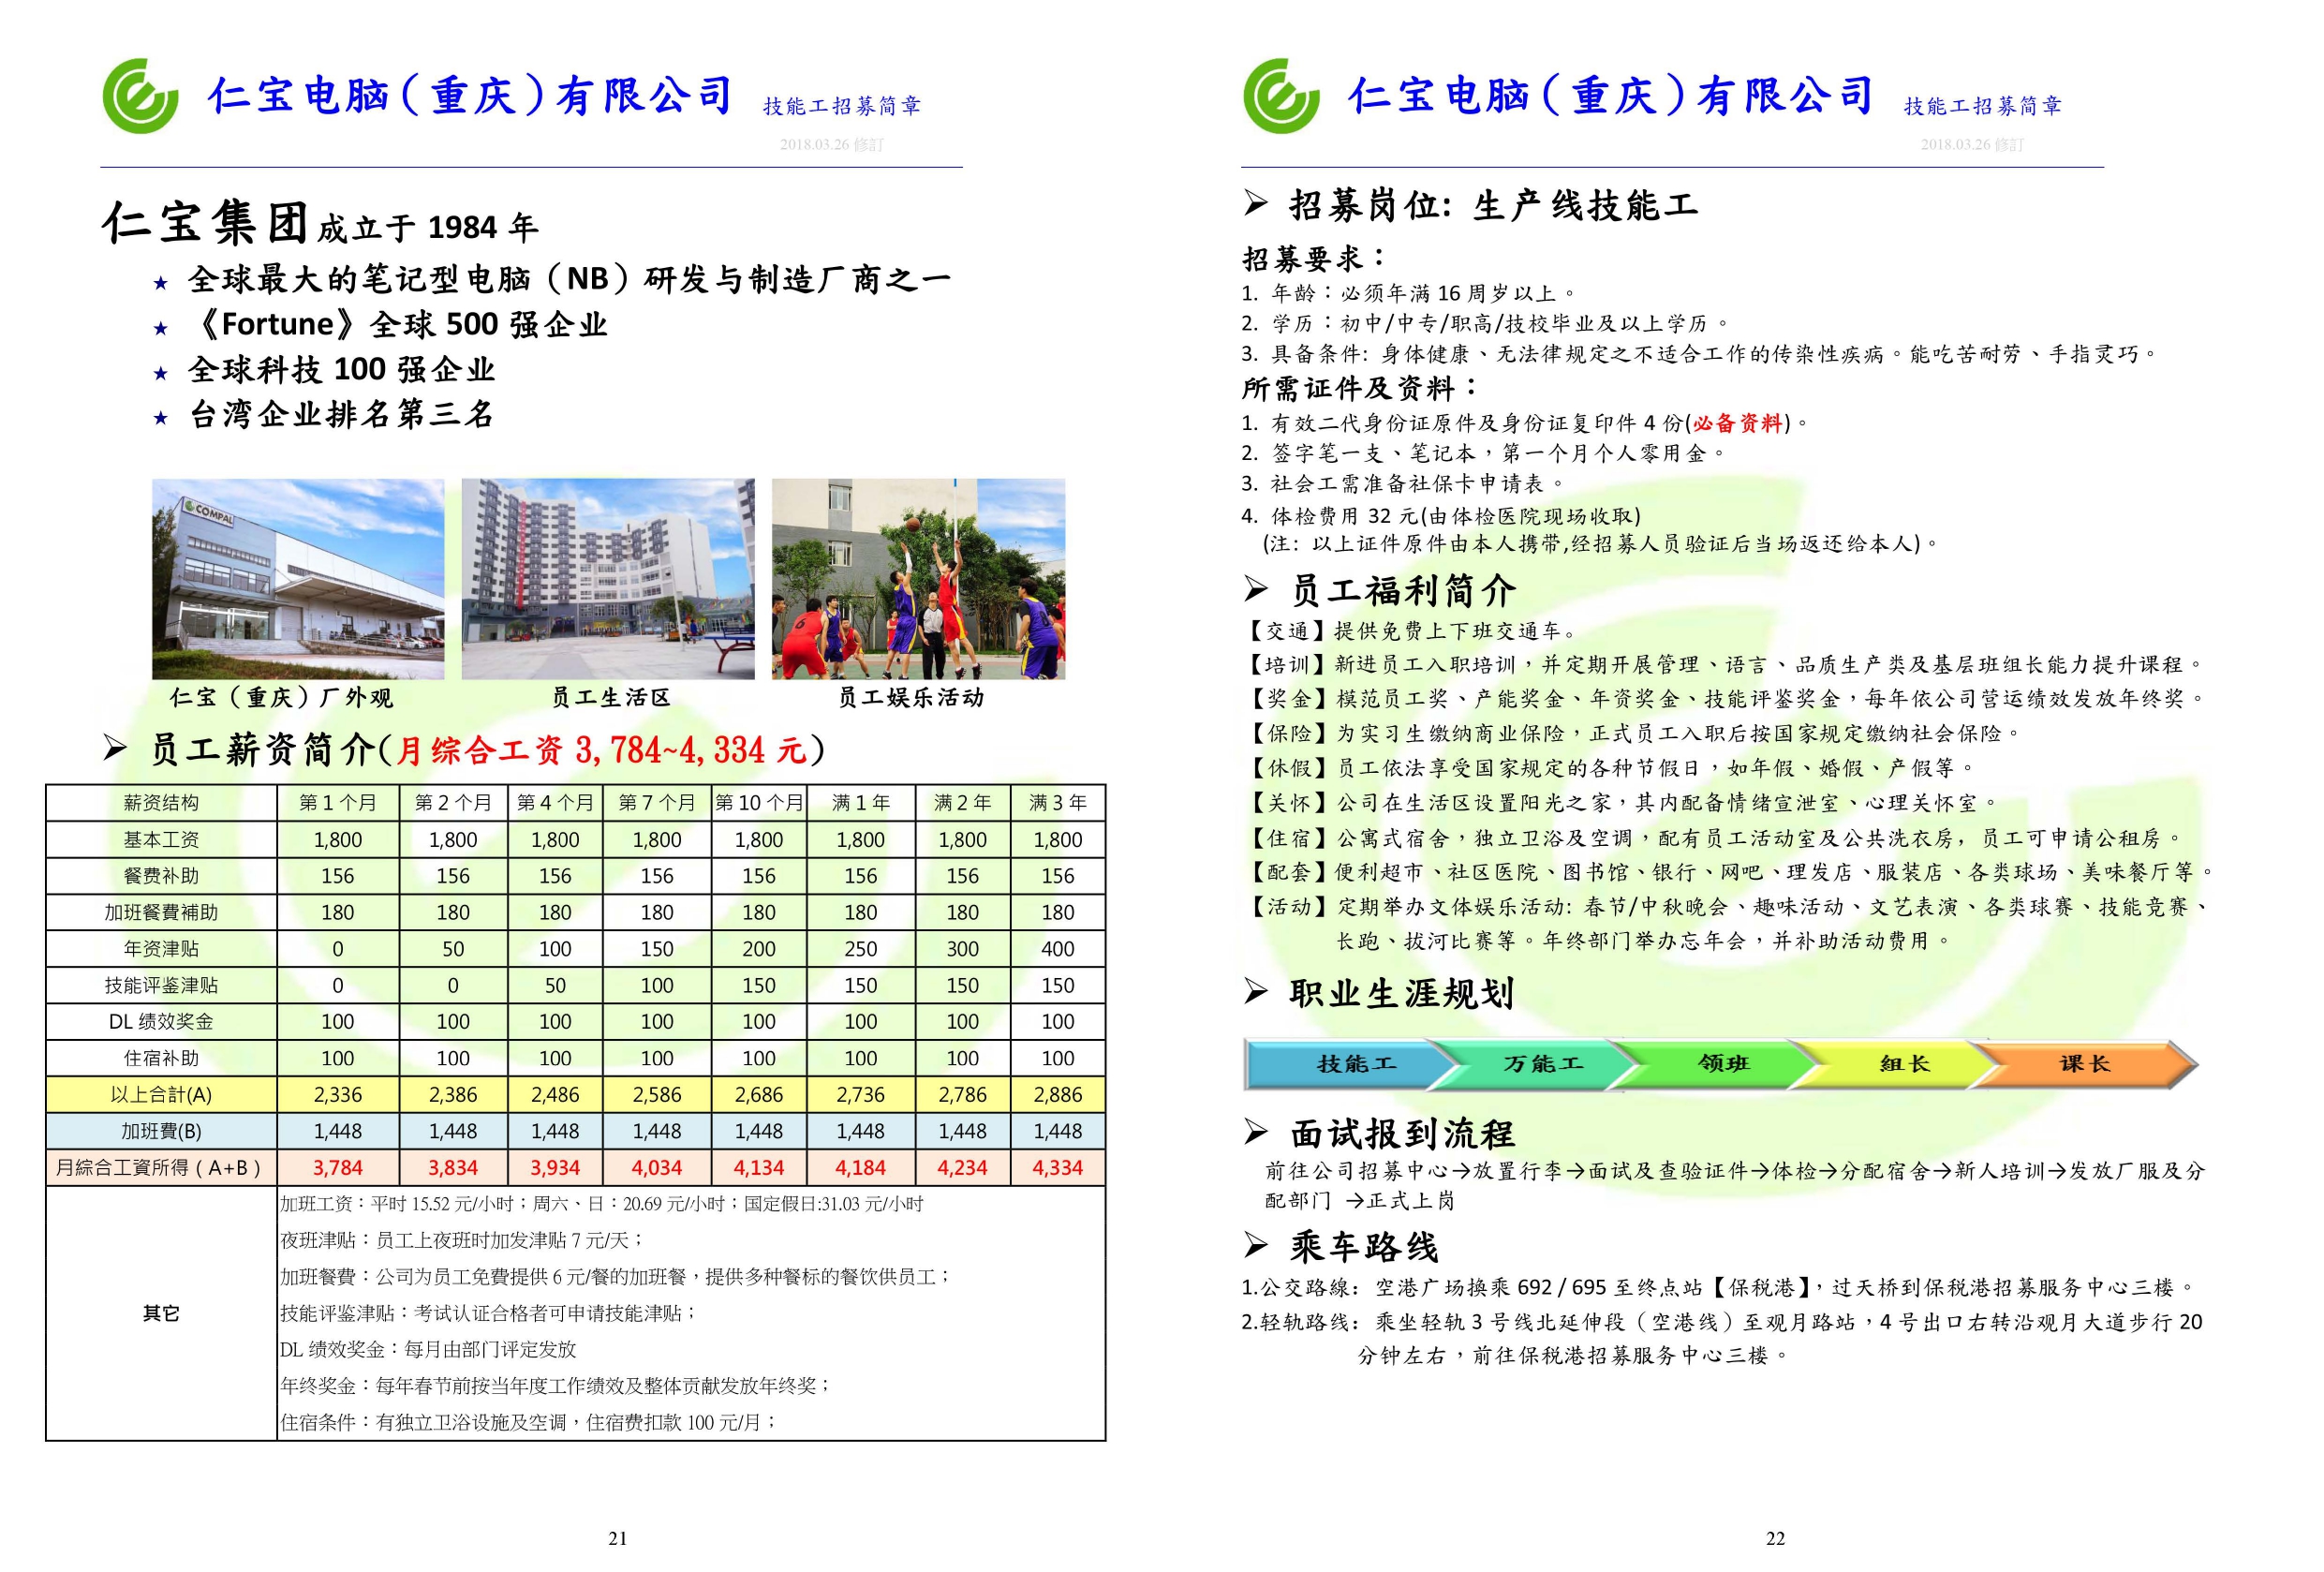Click the 课长 career stage arrow
2324x1572 pixels.
(x=2085, y=1064)
